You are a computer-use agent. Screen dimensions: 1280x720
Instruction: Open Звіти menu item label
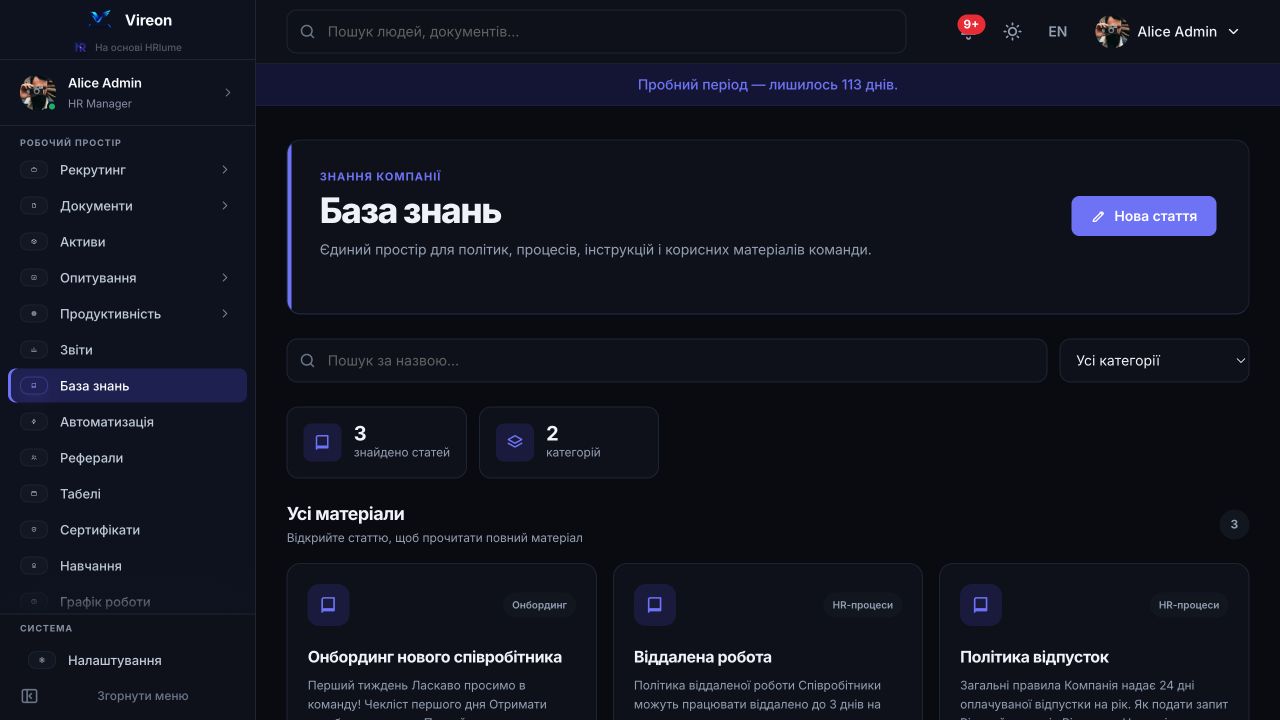(x=76, y=350)
